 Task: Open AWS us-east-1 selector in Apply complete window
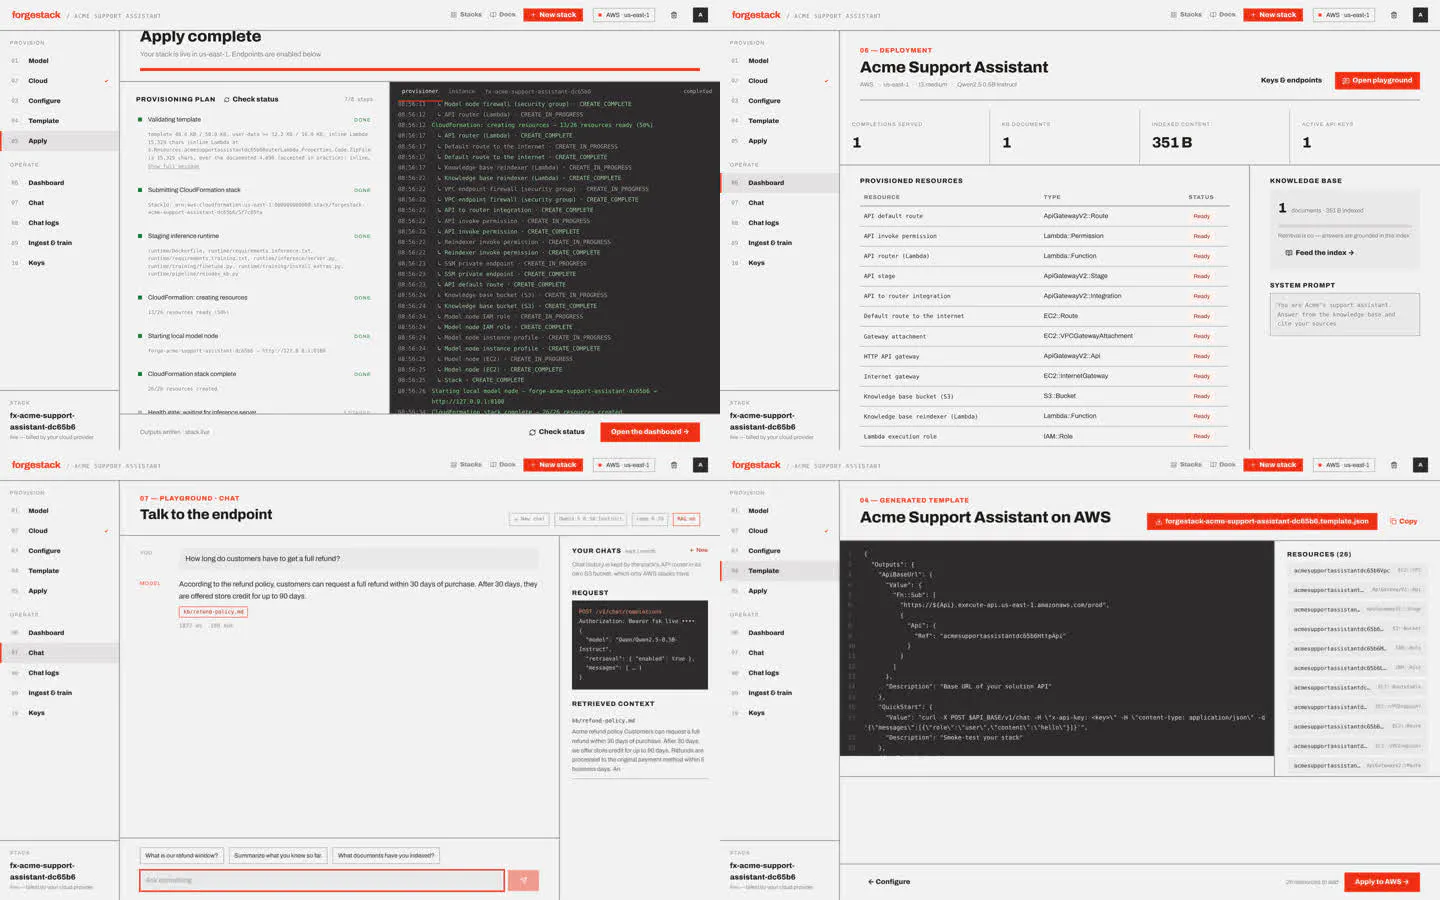625,15
